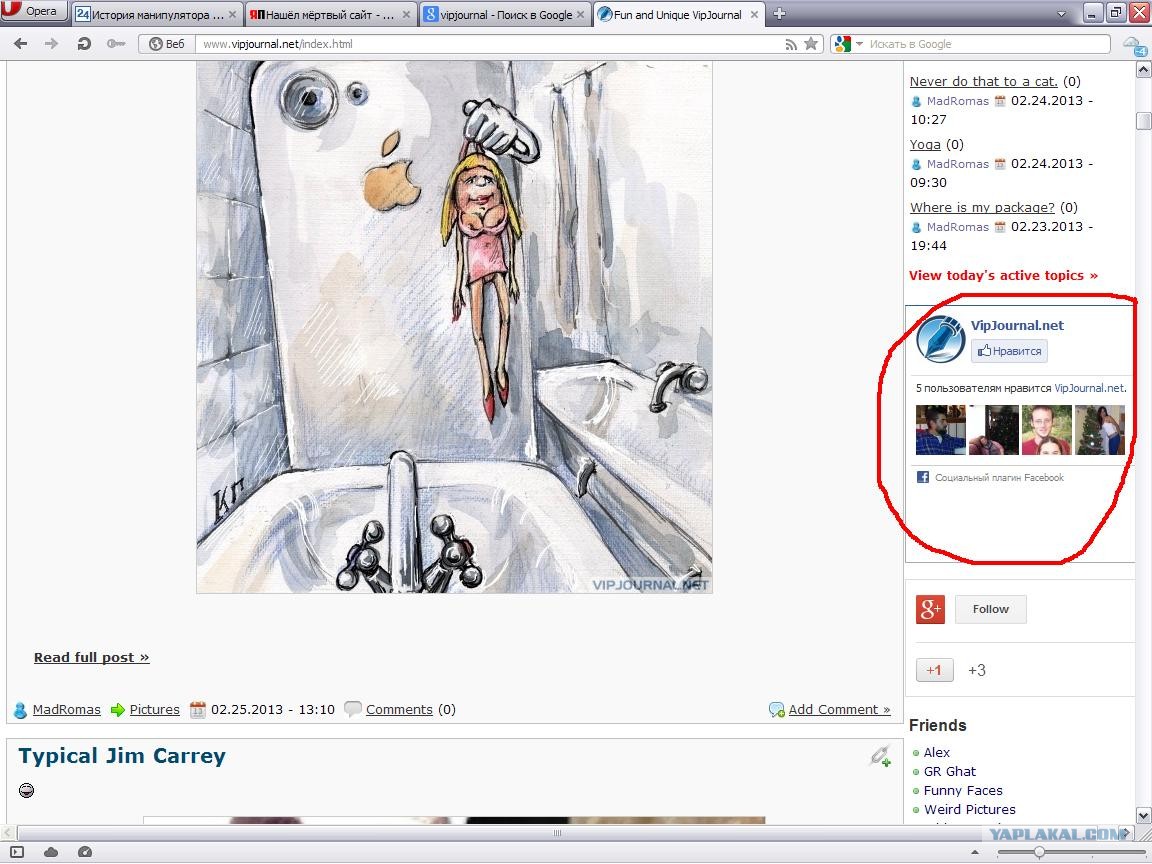Click the pencil edit icon beside Jim Carrey post
Image resolution: width=1152 pixels, height=864 pixels.
coord(880,756)
